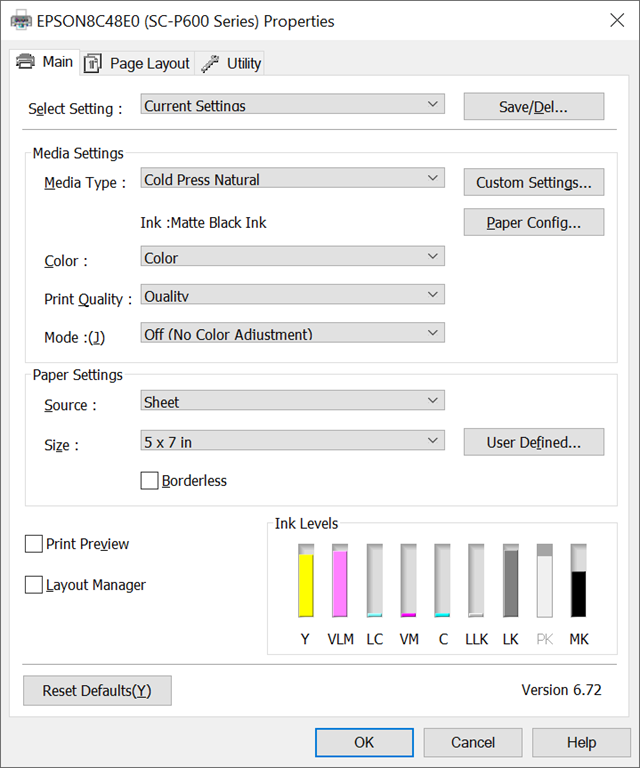Confirm with the OK button

pos(364,743)
